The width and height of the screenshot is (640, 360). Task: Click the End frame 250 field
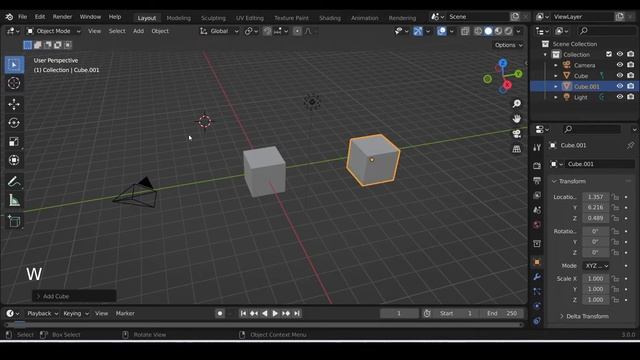502,313
